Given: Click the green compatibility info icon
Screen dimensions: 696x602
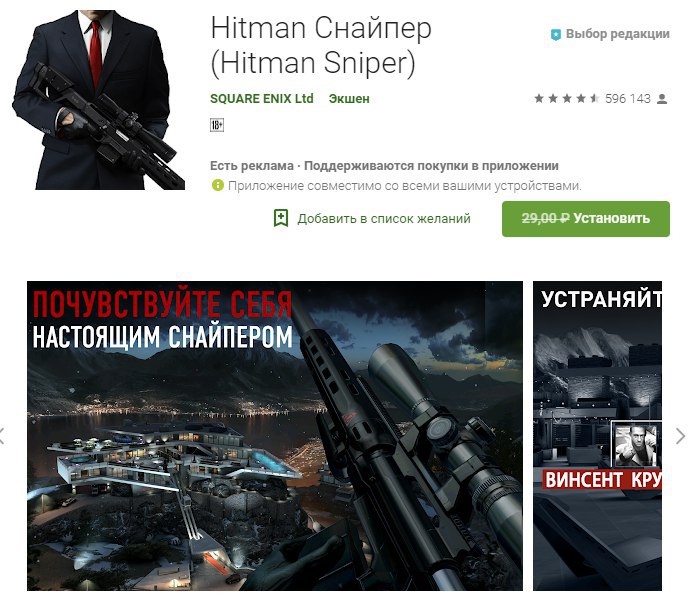Looking at the screenshot, I should coord(218,185).
